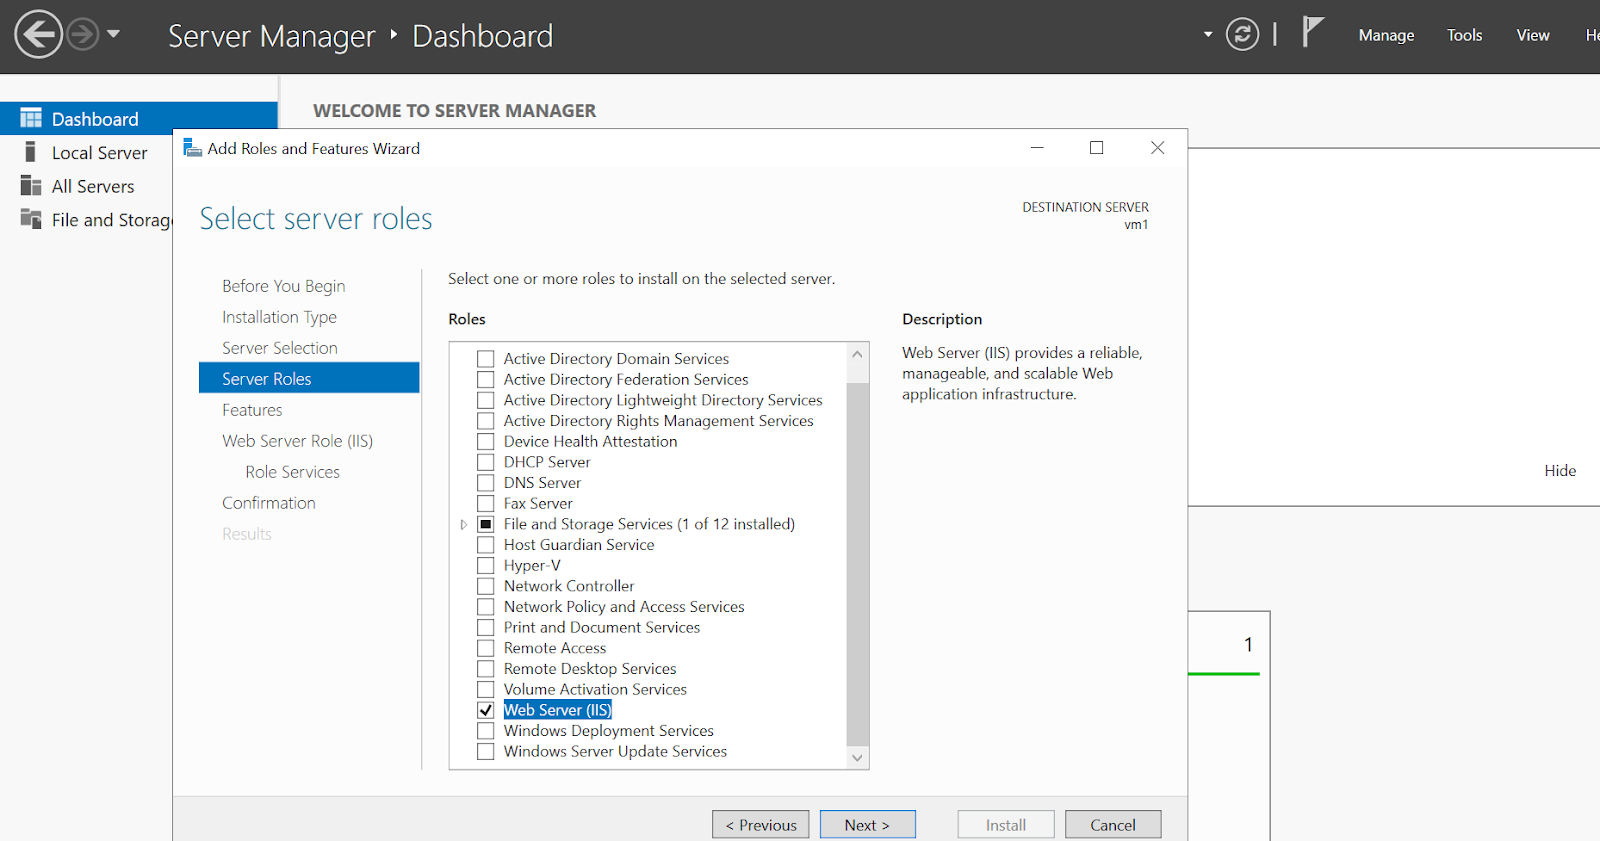This screenshot has width=1600, height=841.
Task: Click the roles list scrollbar thumb
Action: pos(857,563)
